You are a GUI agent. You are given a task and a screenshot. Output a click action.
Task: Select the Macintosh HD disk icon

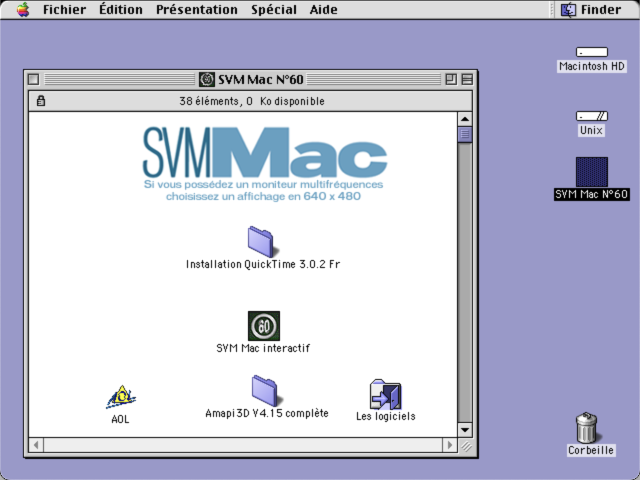(x=591, y=52)
